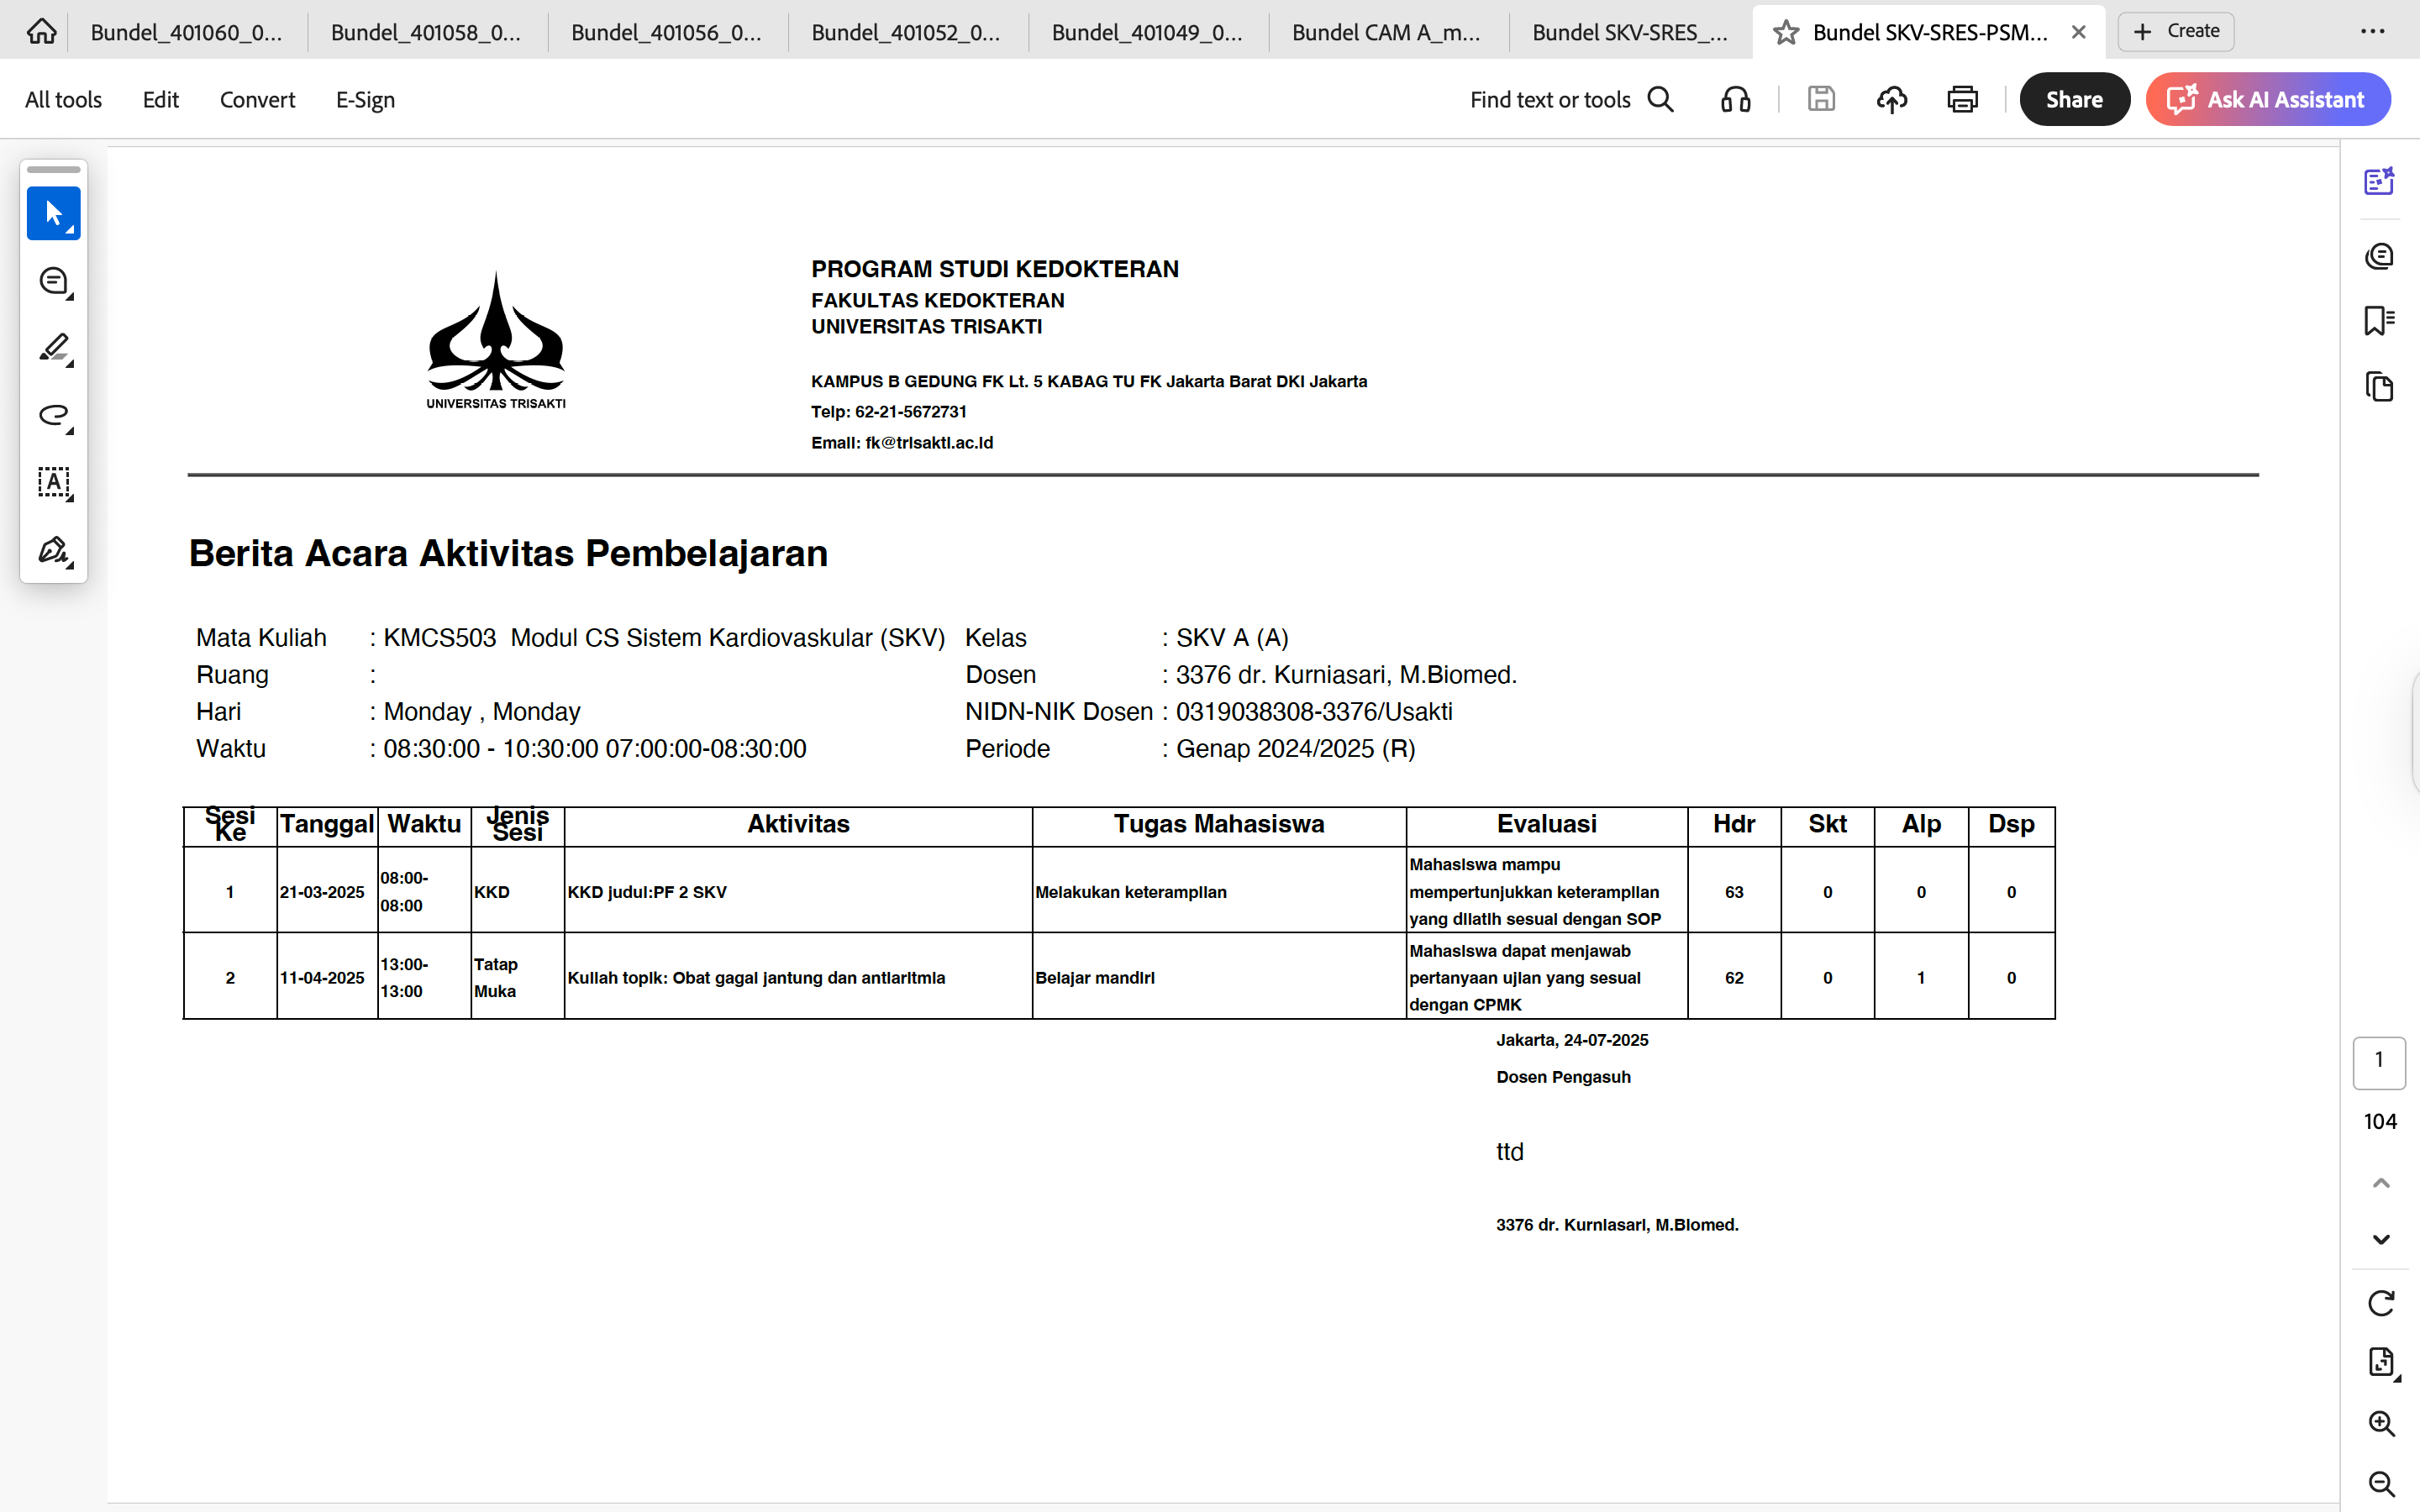Zoom in with magnifier plus icon
Screen dimensions: 2420x1512
[2381, 1423]
